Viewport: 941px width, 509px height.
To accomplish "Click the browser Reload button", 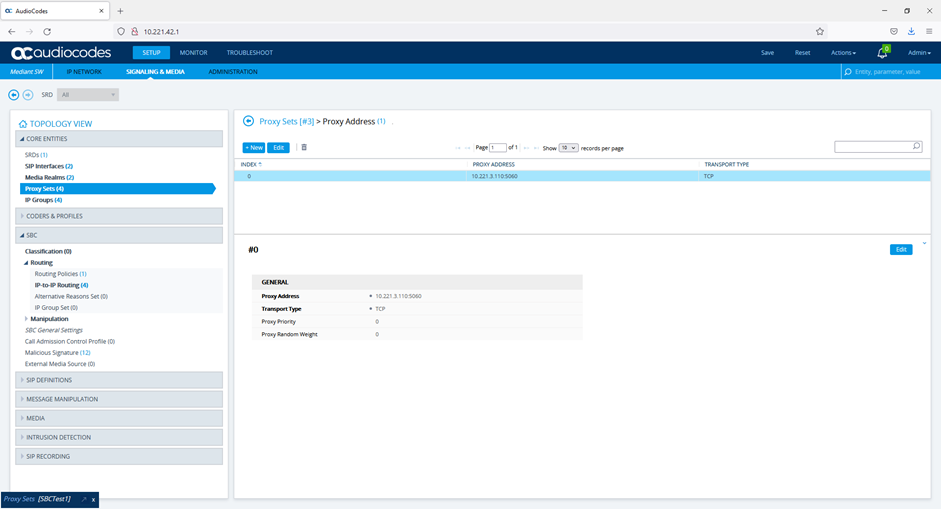I will tap(47, 31).
